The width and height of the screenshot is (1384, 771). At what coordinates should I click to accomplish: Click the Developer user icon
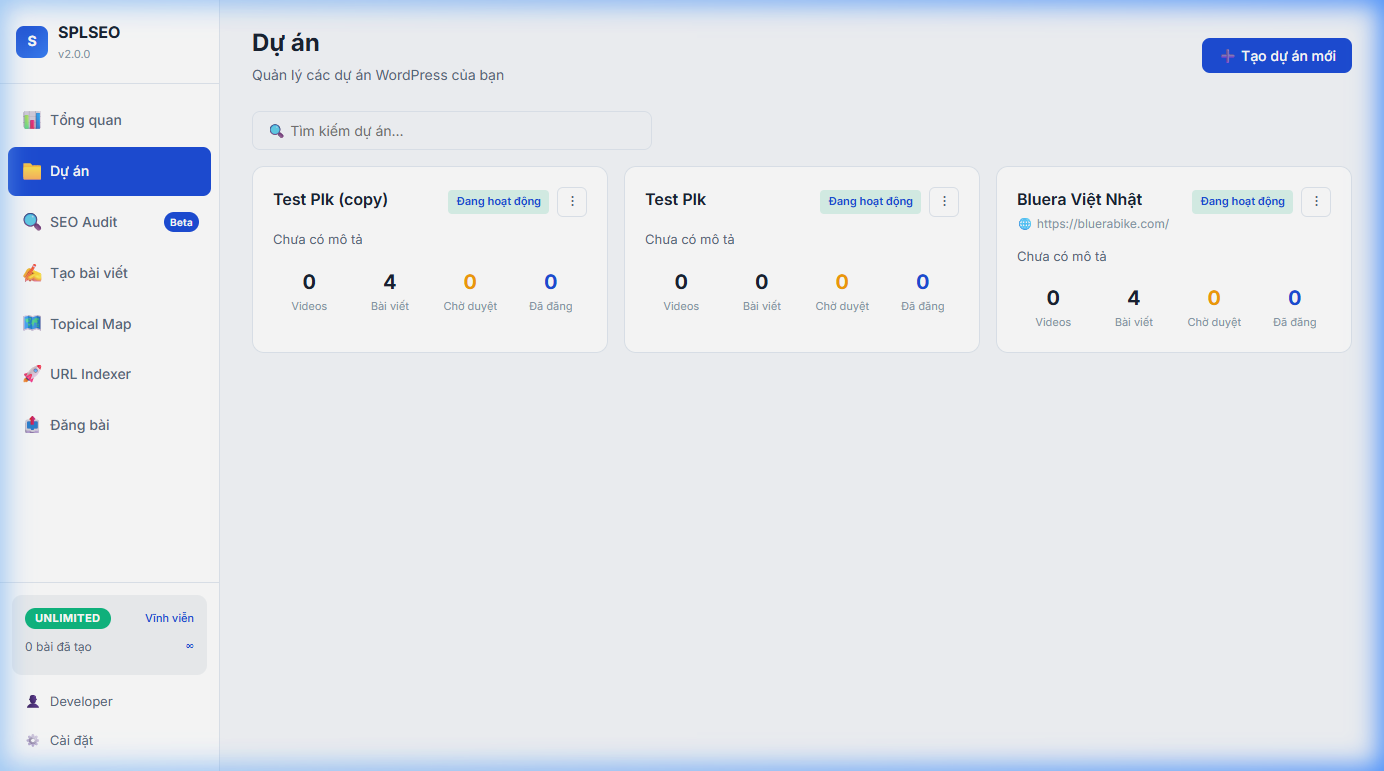[x=33, y=702]
